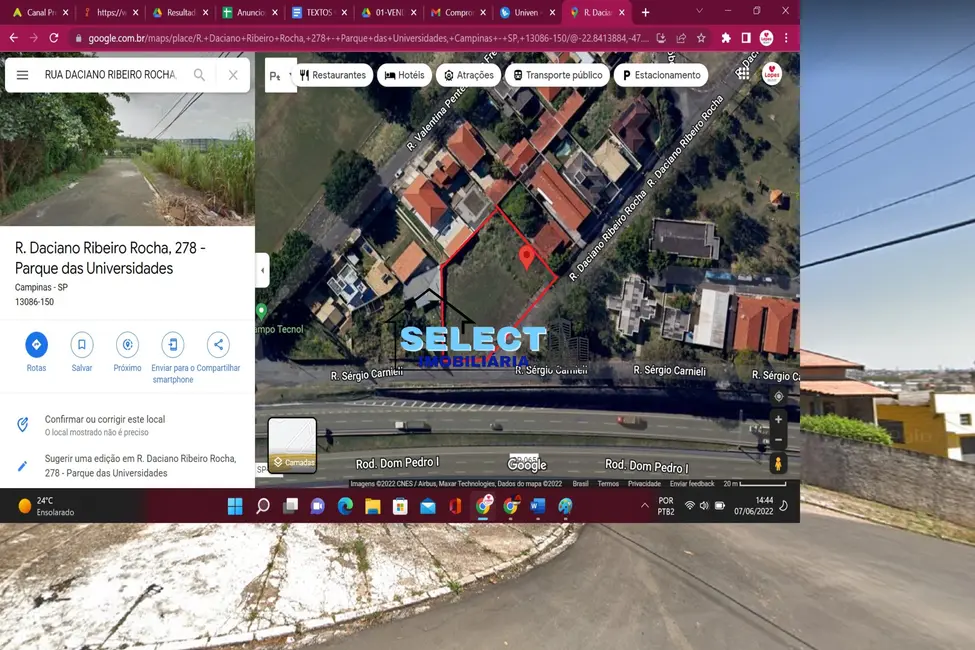Switch to the Resultad browser tab

[180, 12]
